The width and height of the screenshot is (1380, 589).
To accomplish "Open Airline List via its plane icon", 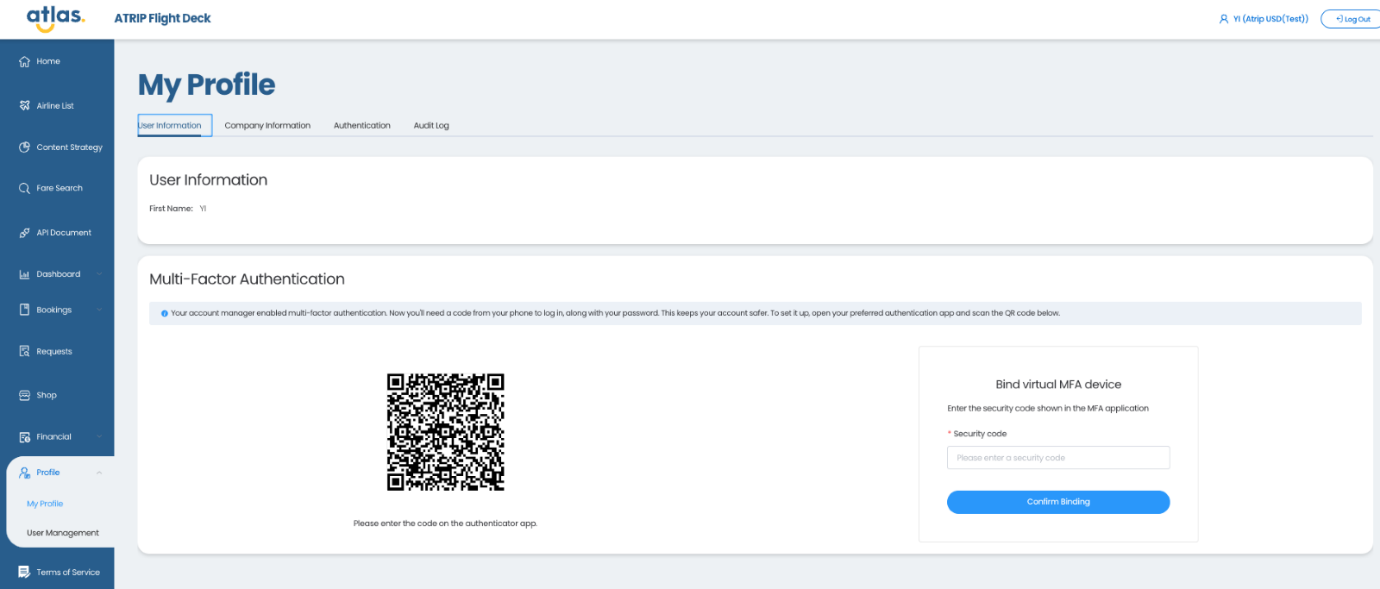I will coord(25,106).
